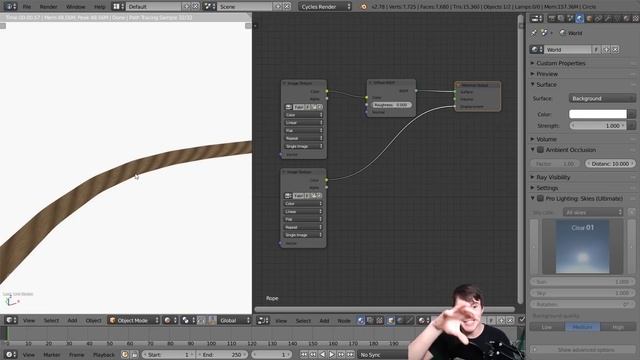Screen dimensions: 640x360
Task: Open the Surface Background shader dropdown
Action: (x=602, y=98)
